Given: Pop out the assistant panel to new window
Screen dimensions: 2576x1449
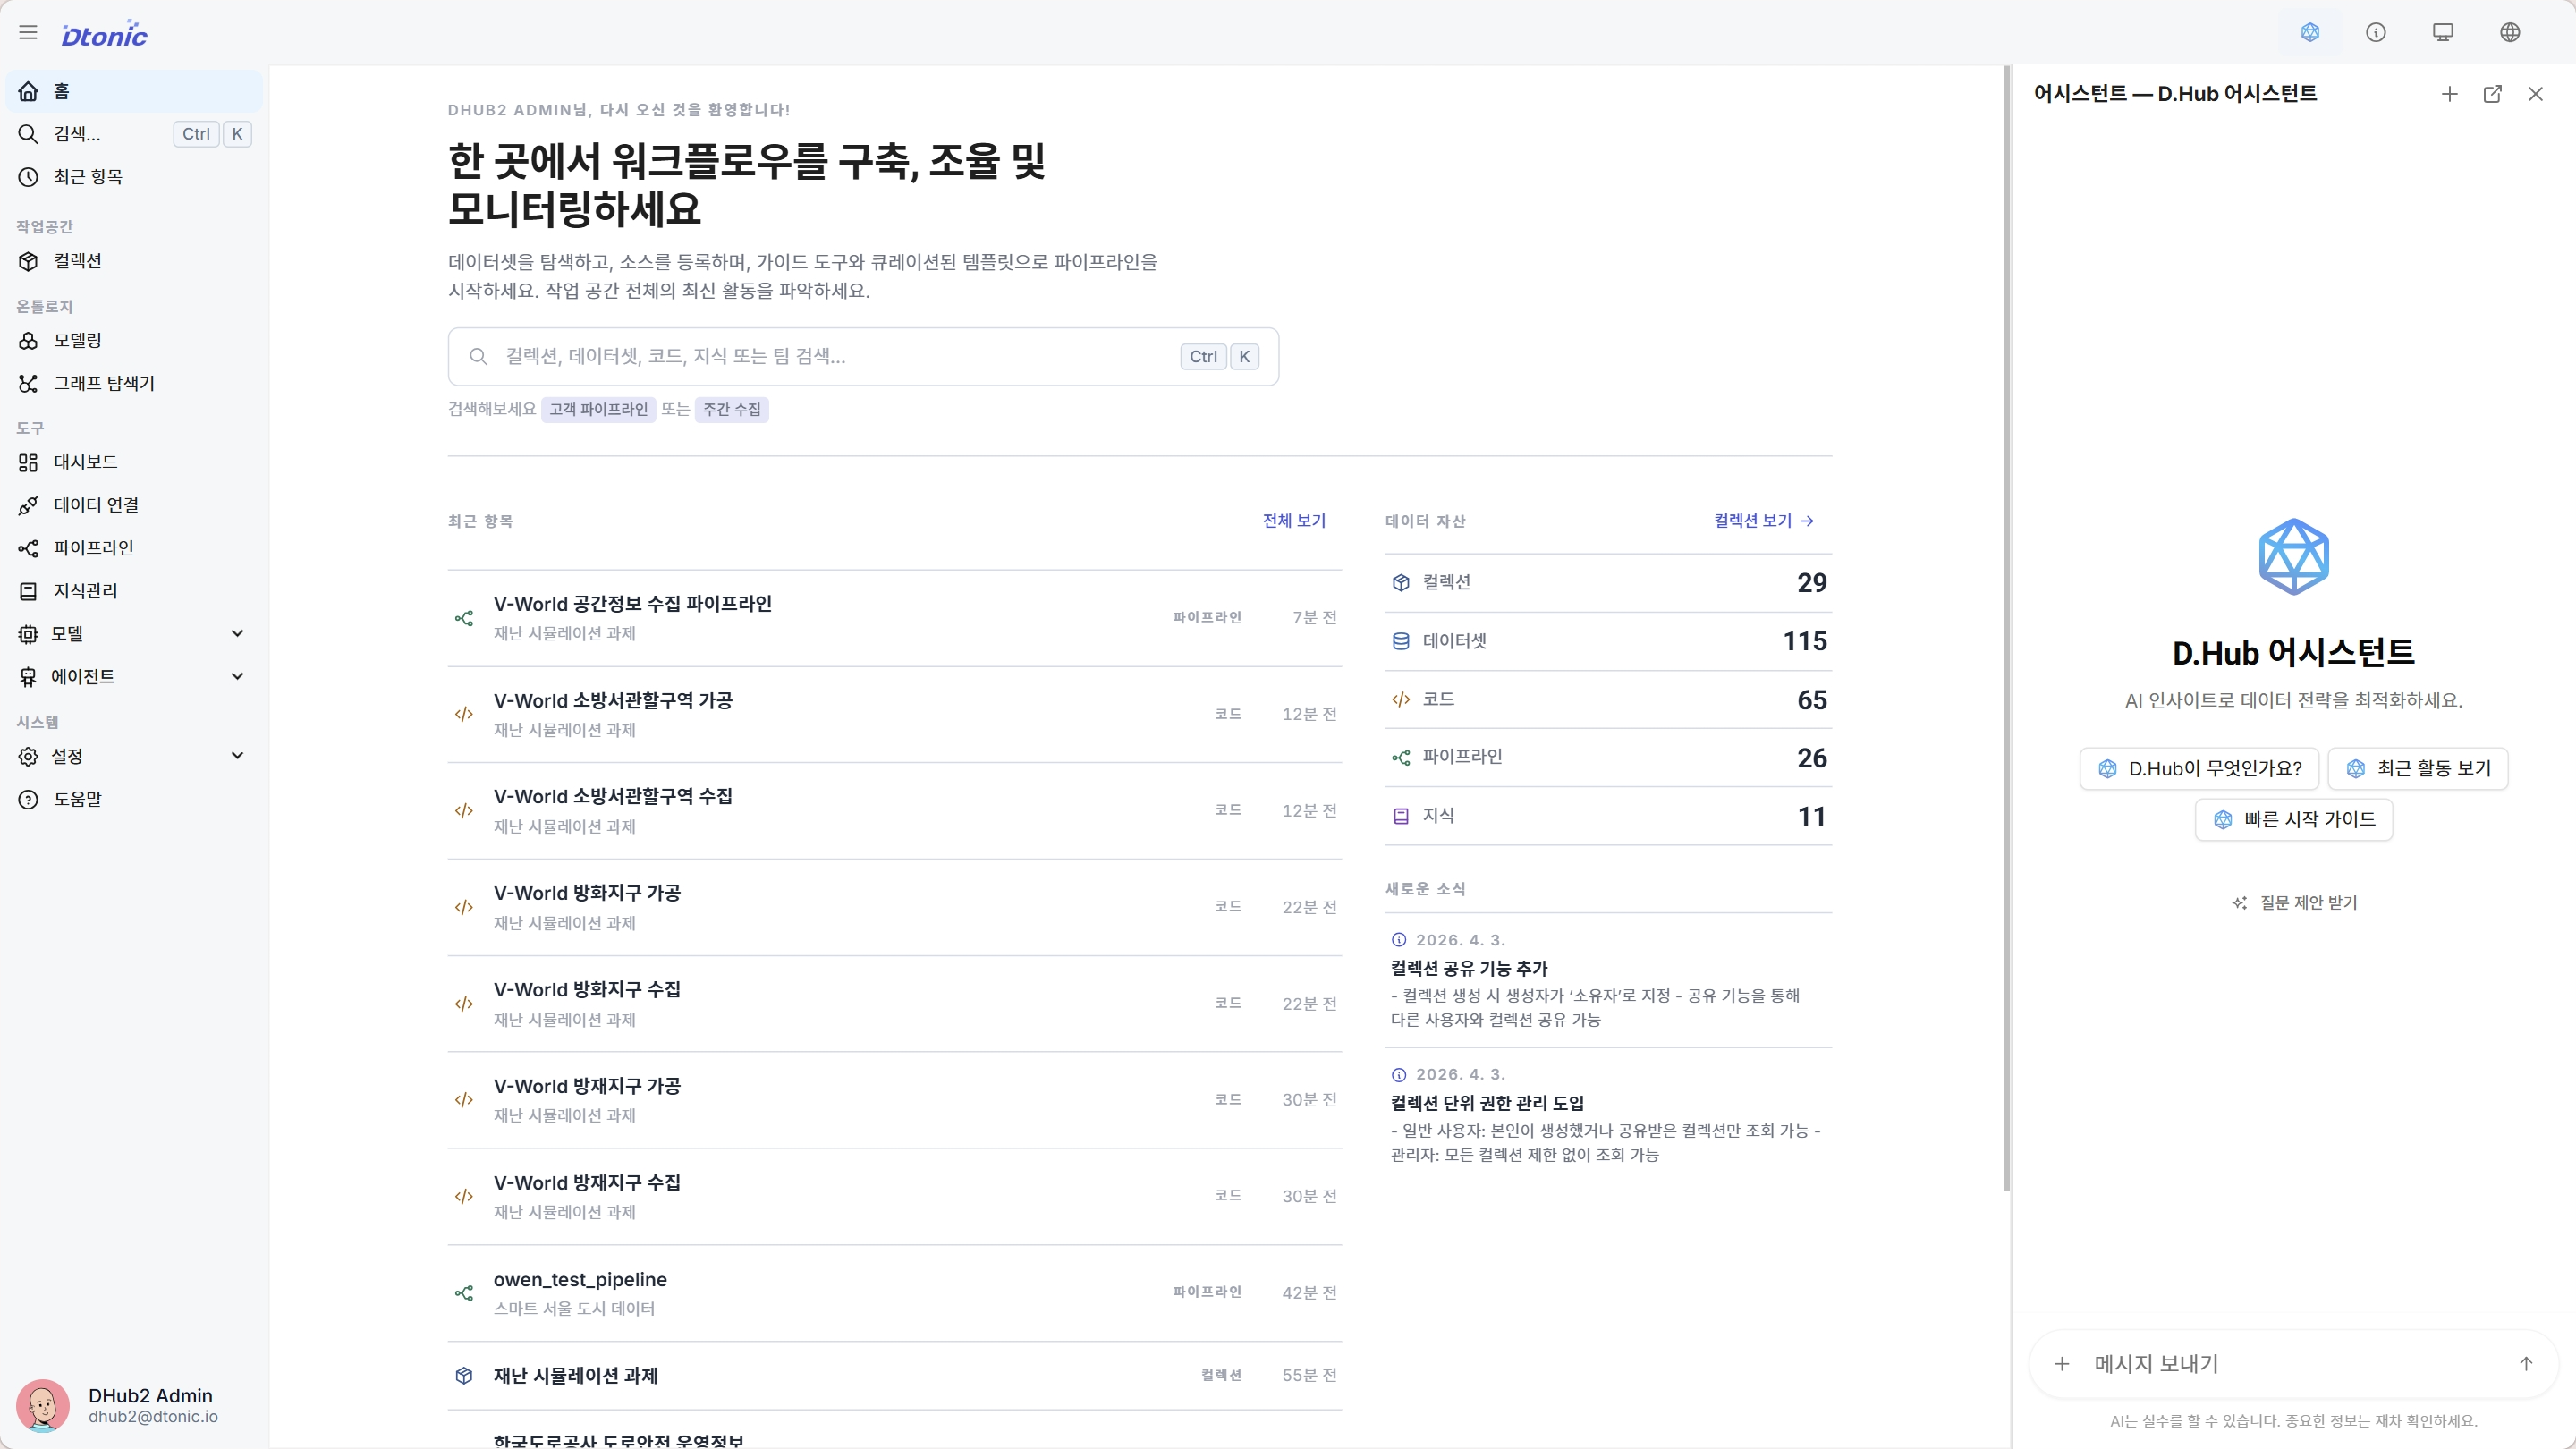Looking at the screenshot, I should click(x=2492, y=94).
